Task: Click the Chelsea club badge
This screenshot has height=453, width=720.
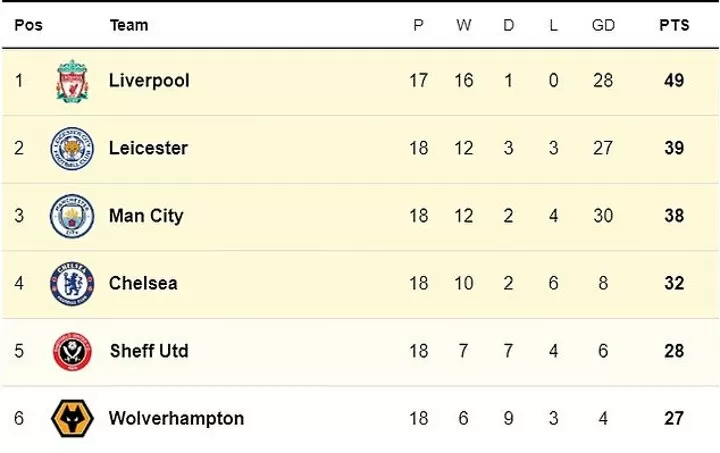Action: pyautogui.click(x=72, y=284)
